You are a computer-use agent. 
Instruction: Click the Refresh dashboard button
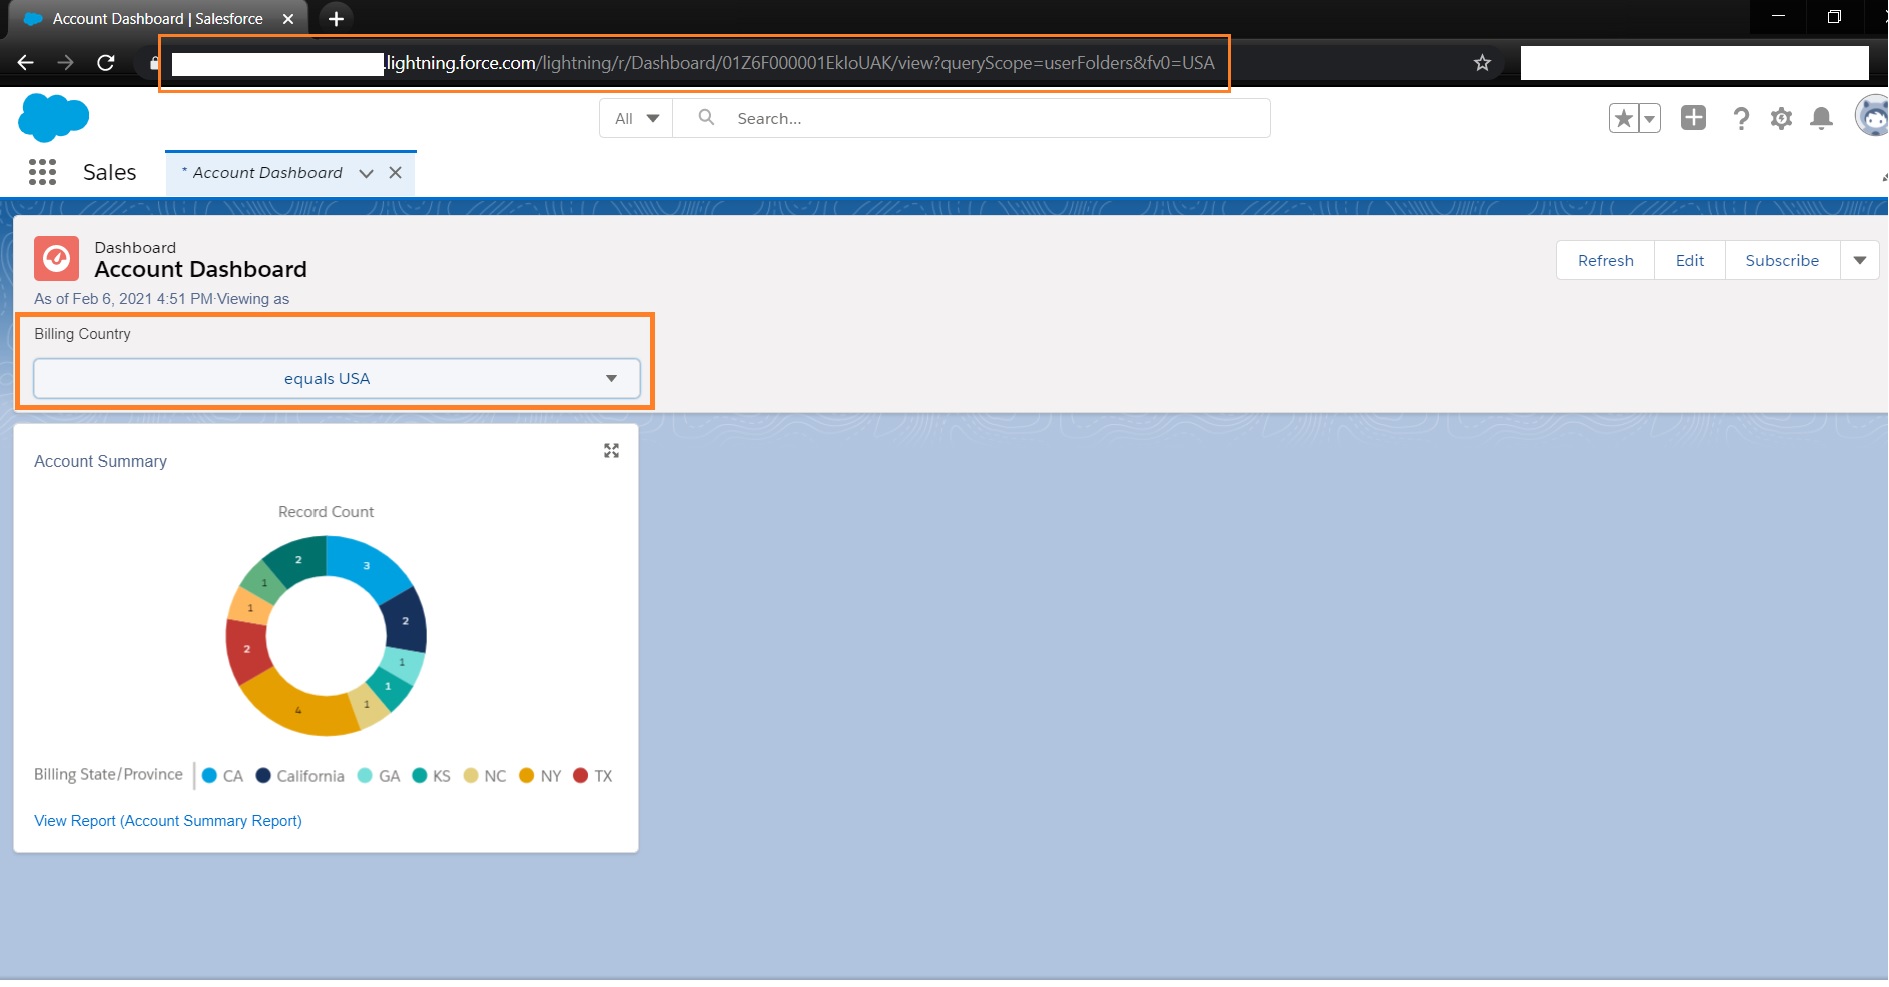[1605, 260]
